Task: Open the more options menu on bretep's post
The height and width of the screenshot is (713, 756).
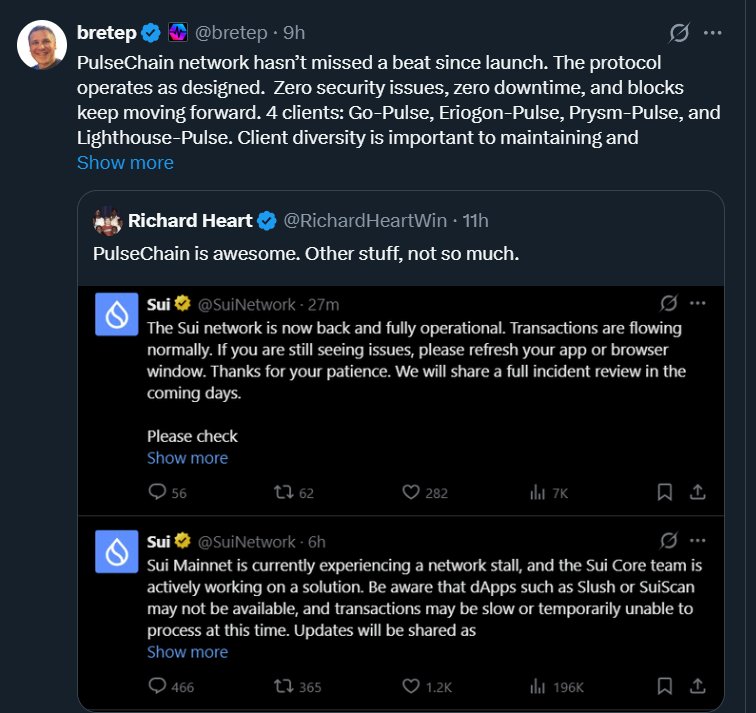Action: [x=712, y=33]
